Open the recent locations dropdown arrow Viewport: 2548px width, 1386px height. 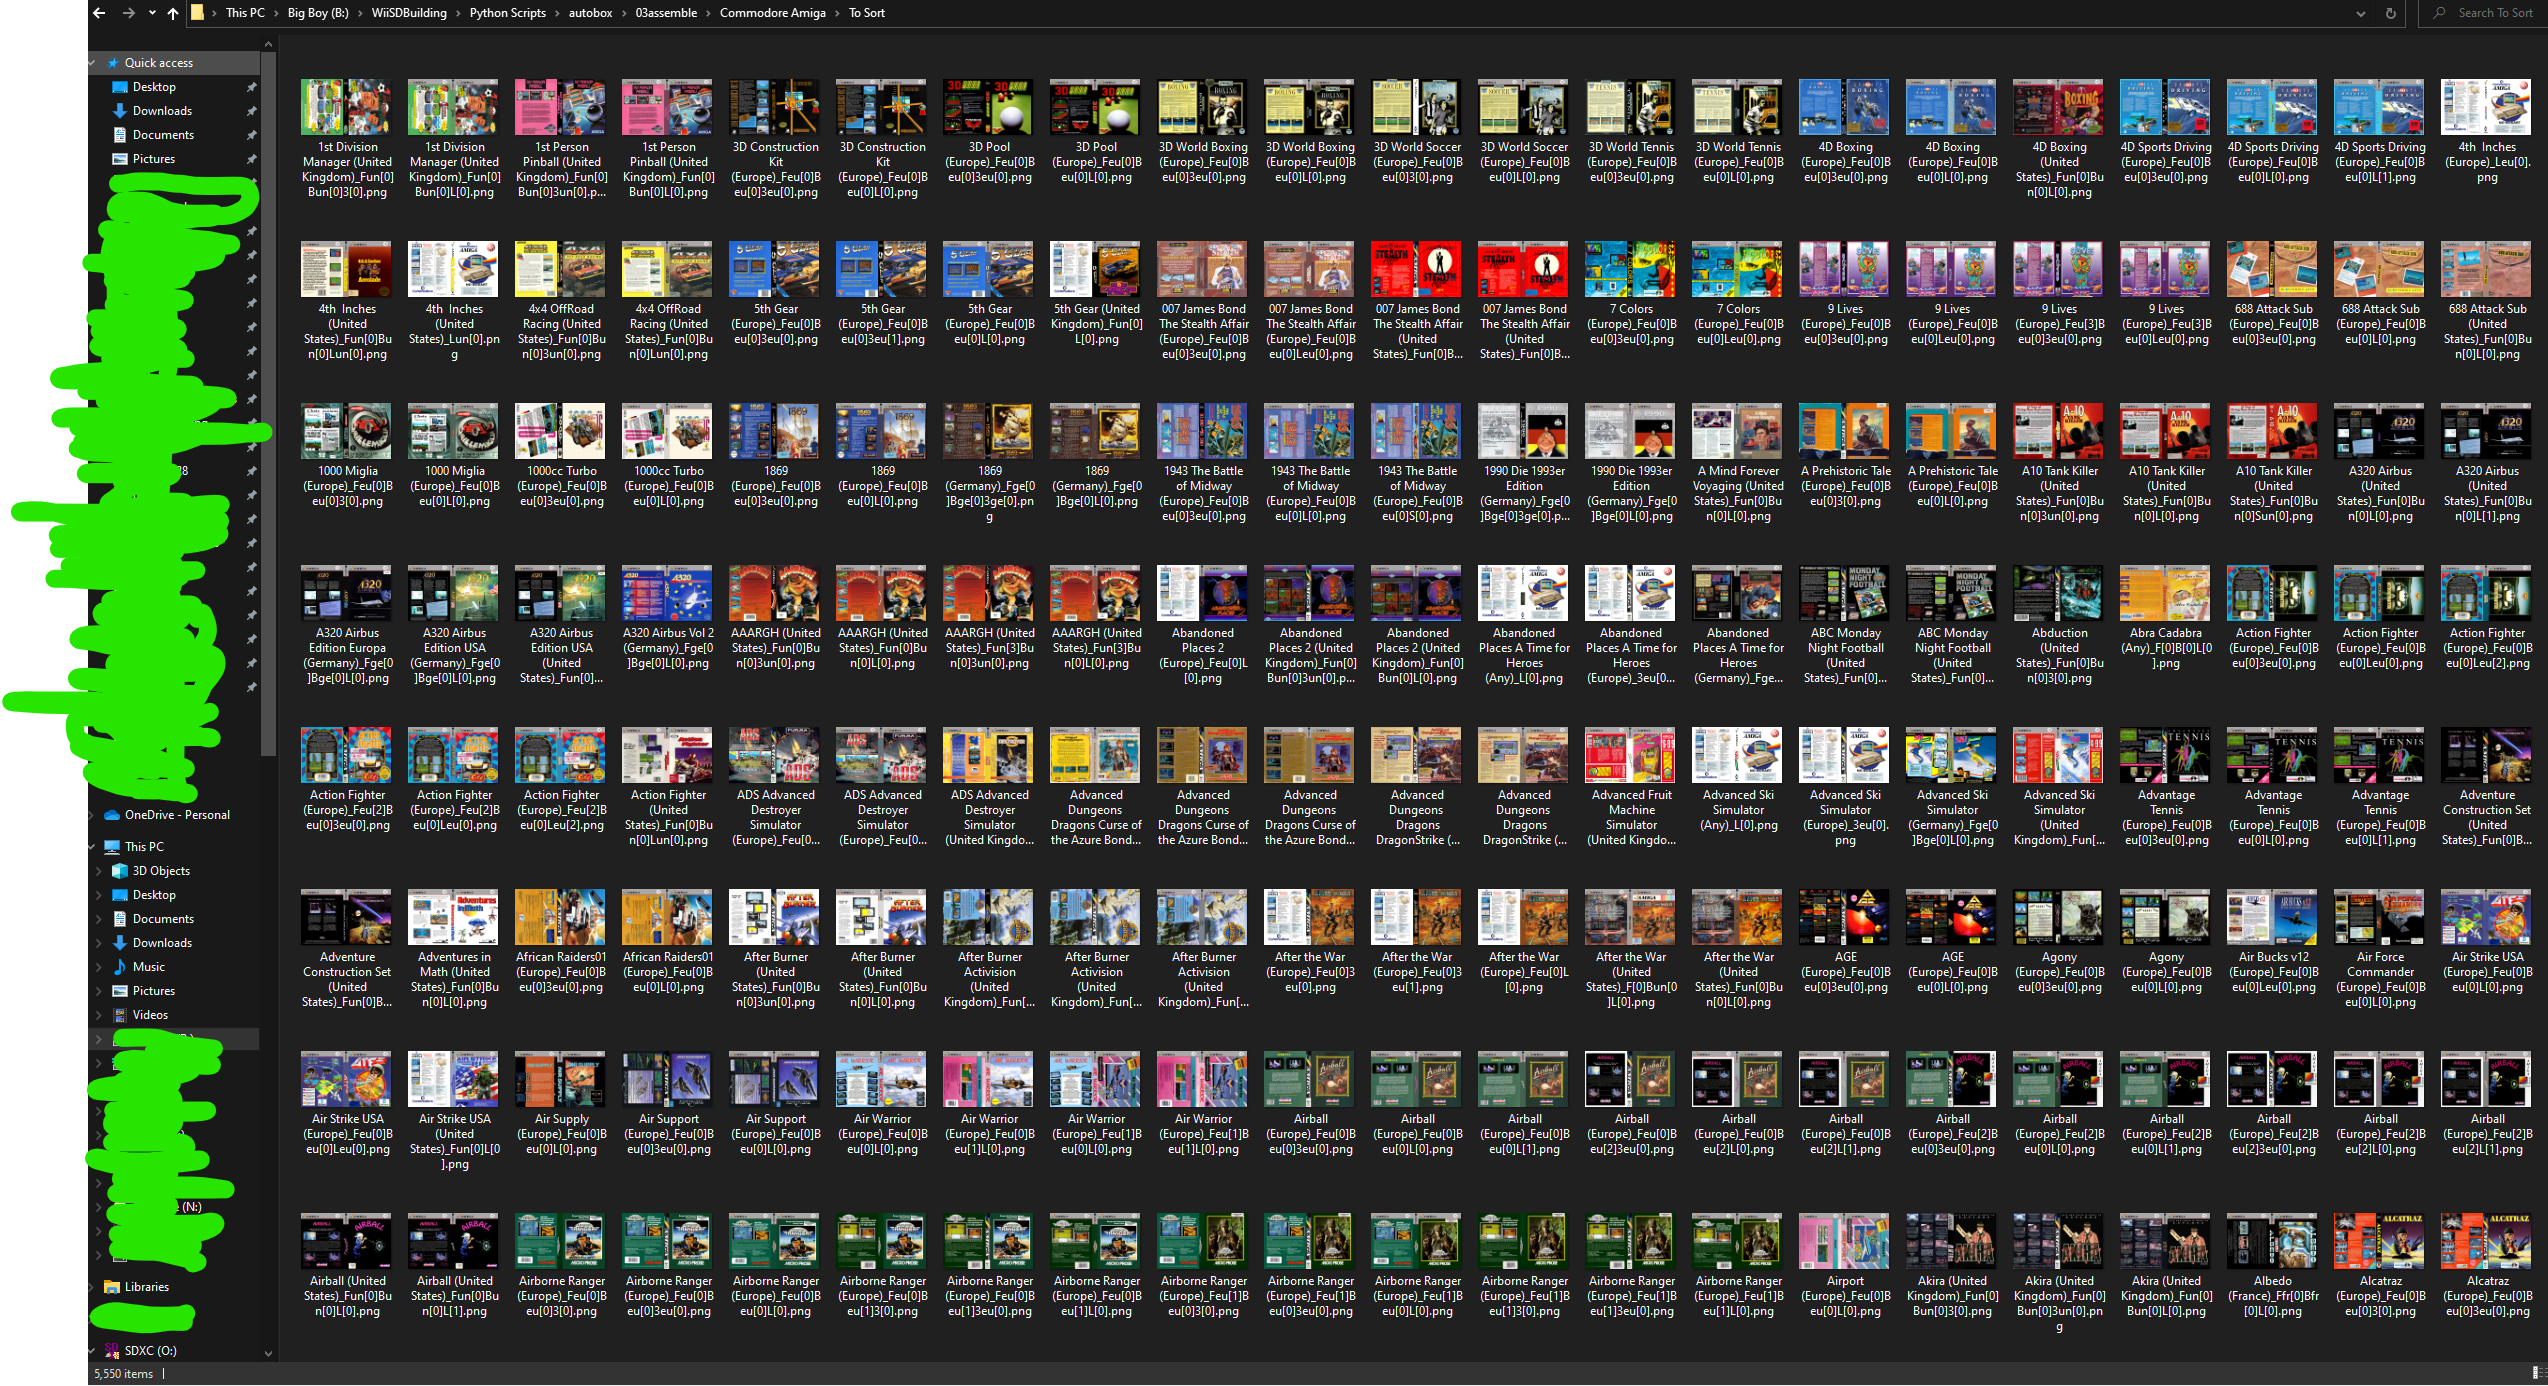[x=152, y=13]
